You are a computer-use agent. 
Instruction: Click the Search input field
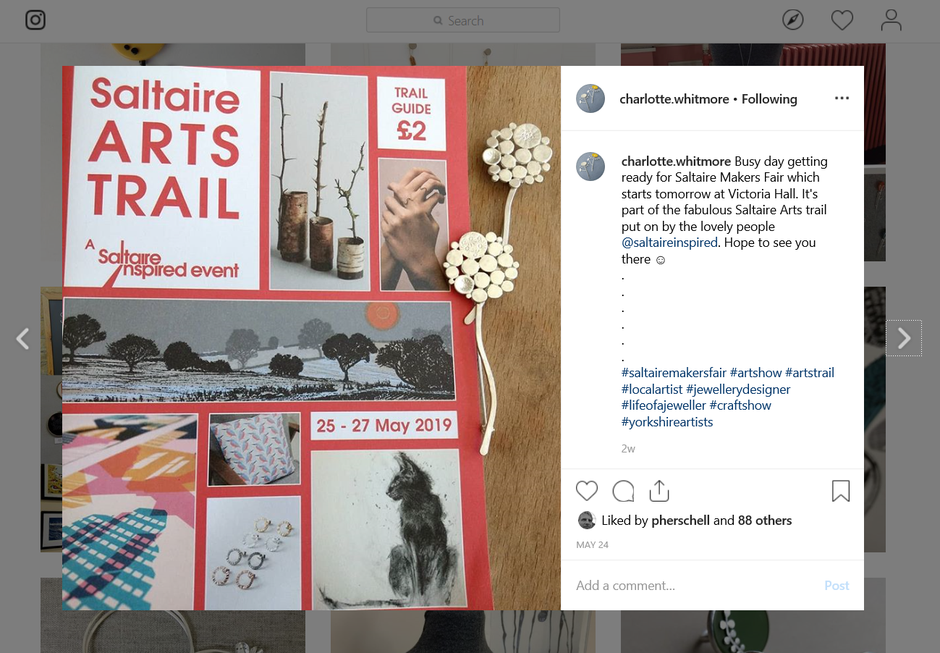[463, 20]
